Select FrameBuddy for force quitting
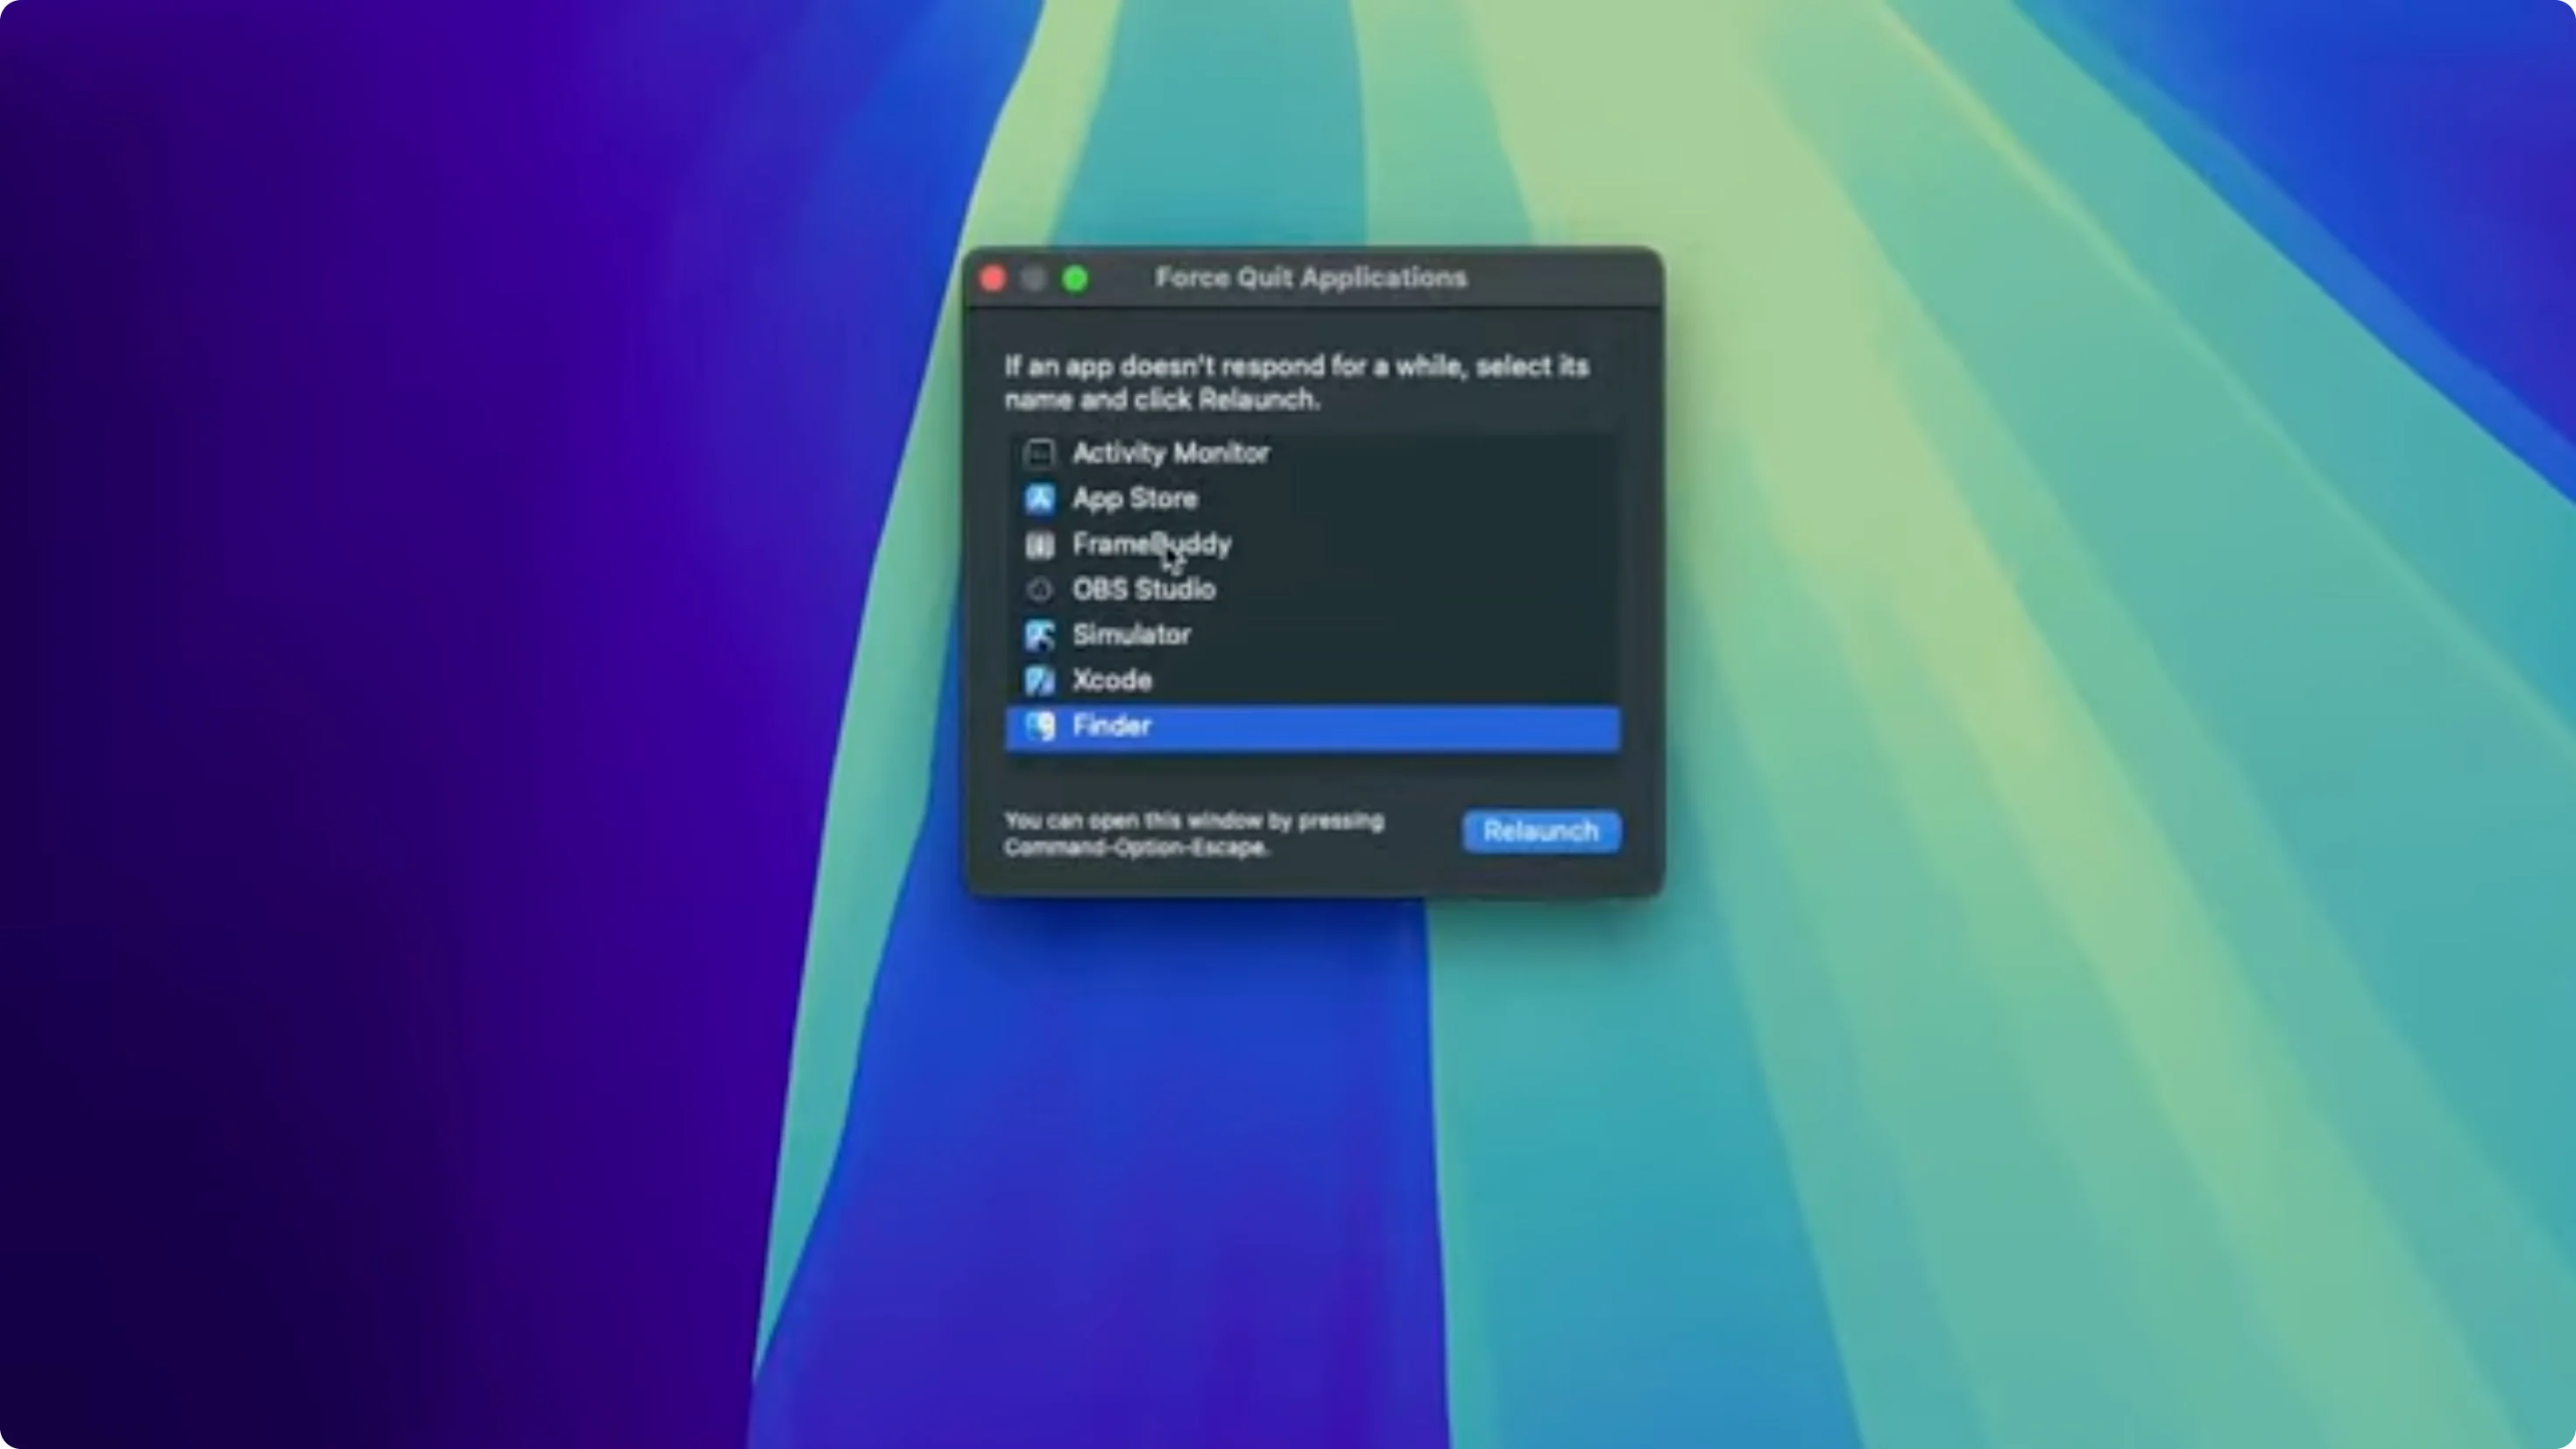 (x=1151, y=544)
